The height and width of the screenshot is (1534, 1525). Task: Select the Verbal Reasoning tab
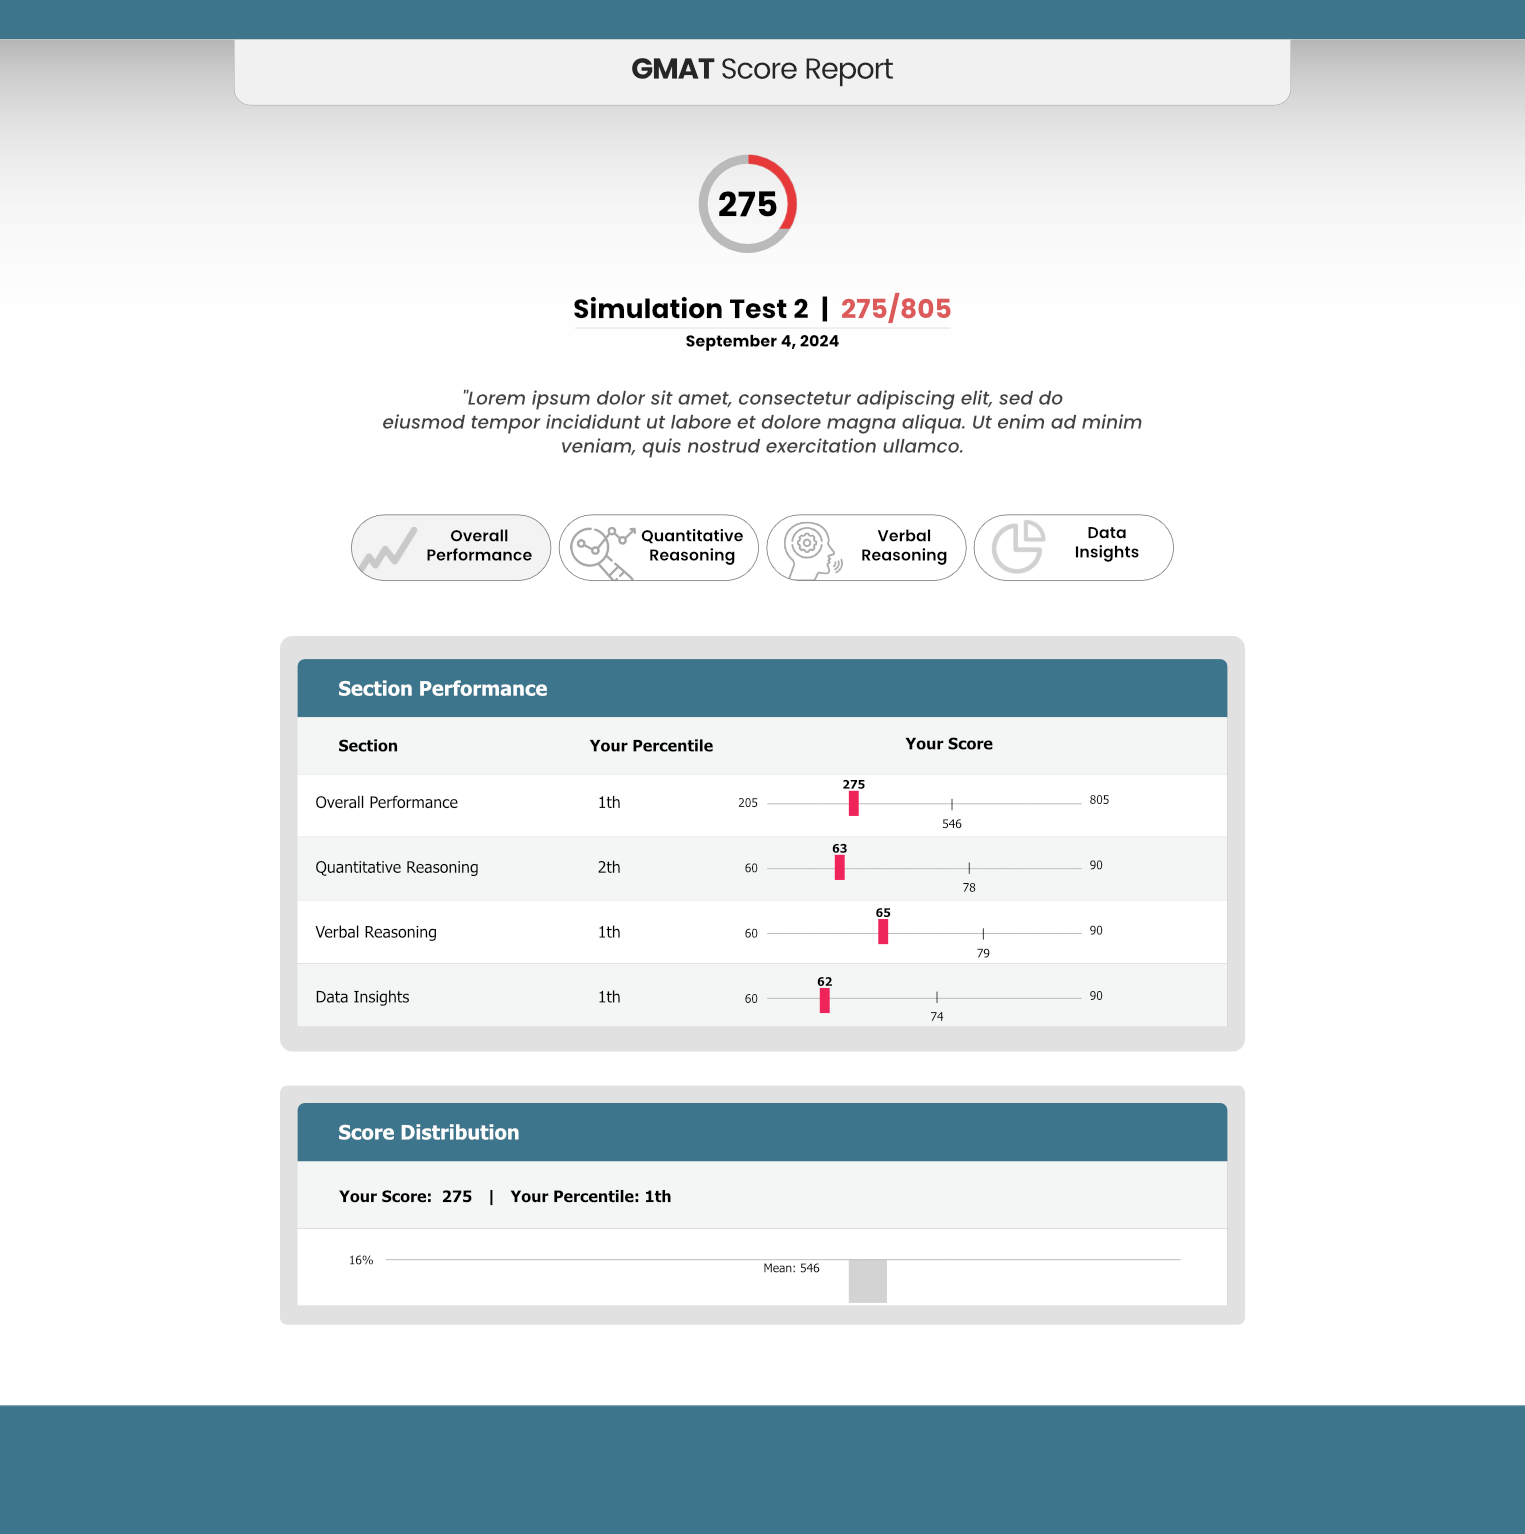pyautogui.click(x=866, y=547)
